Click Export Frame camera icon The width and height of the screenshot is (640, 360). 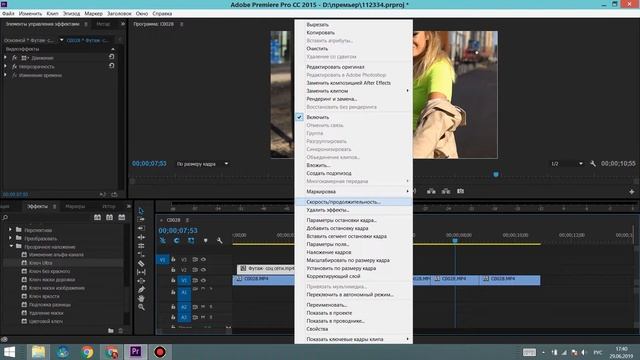[460, 191]
